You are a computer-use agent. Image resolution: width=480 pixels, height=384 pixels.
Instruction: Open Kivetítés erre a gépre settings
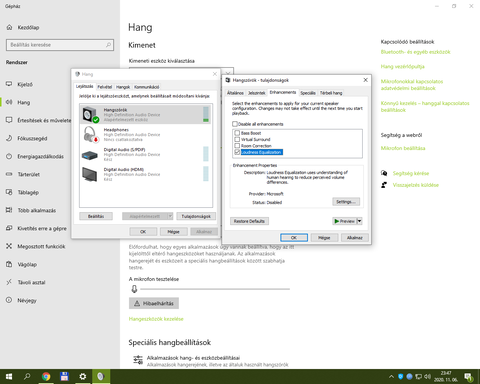click(42, 228)
